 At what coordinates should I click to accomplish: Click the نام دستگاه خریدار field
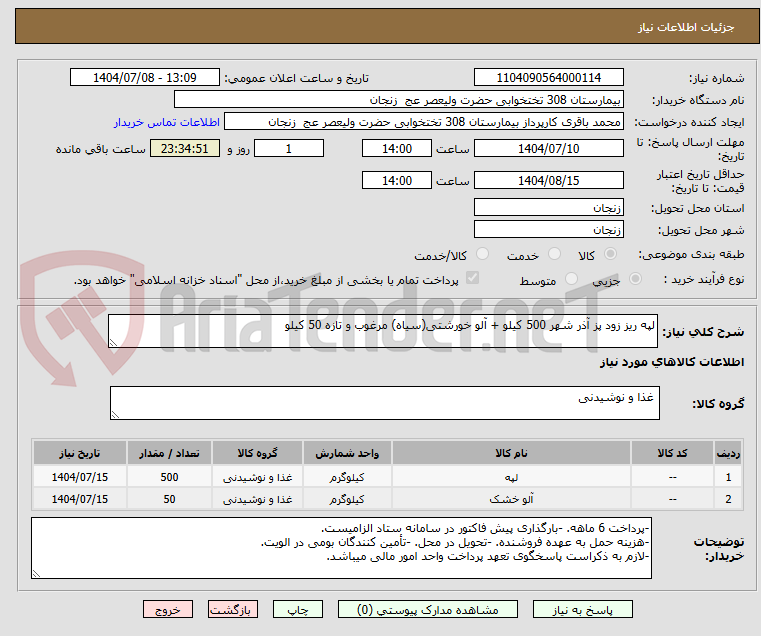tap(398, 100)
